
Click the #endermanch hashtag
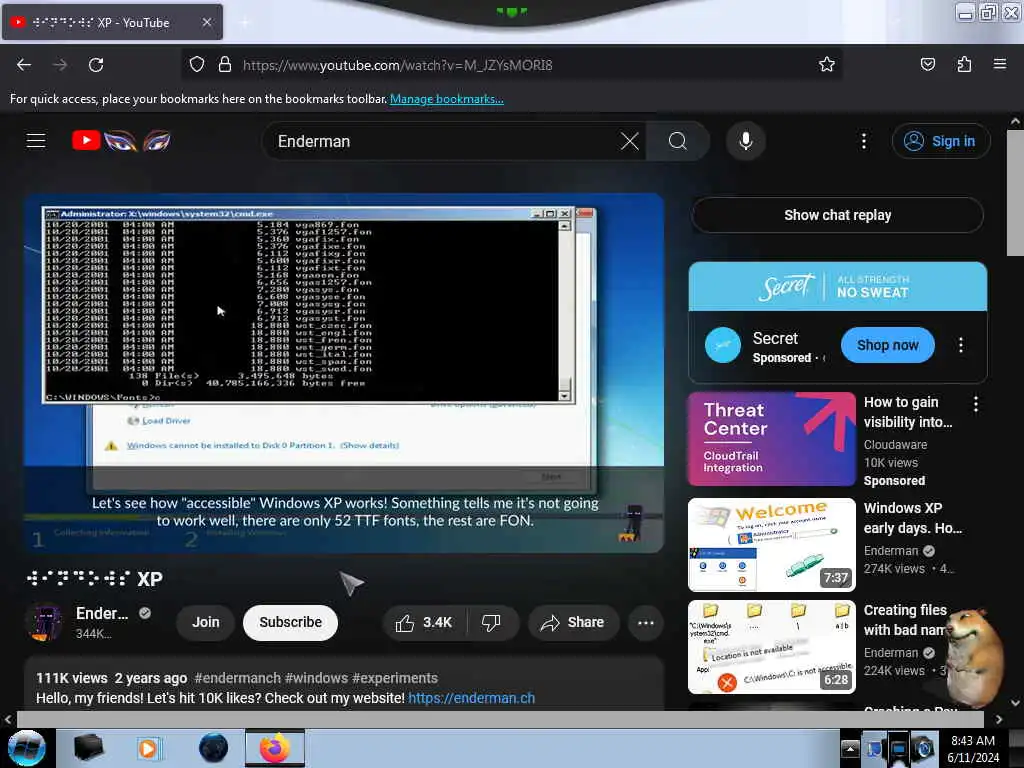click(238, 678)
